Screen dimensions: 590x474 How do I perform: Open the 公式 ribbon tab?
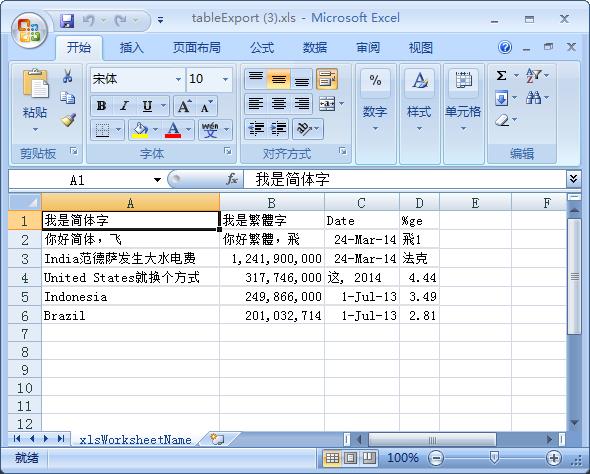point(262,48)
